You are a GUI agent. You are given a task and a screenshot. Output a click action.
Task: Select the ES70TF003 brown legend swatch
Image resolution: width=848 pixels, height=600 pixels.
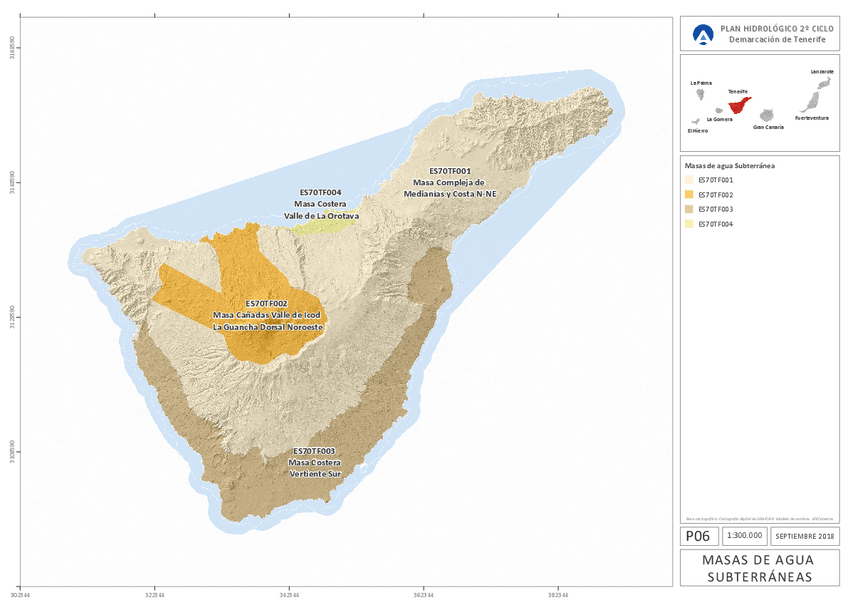point(690,209)
